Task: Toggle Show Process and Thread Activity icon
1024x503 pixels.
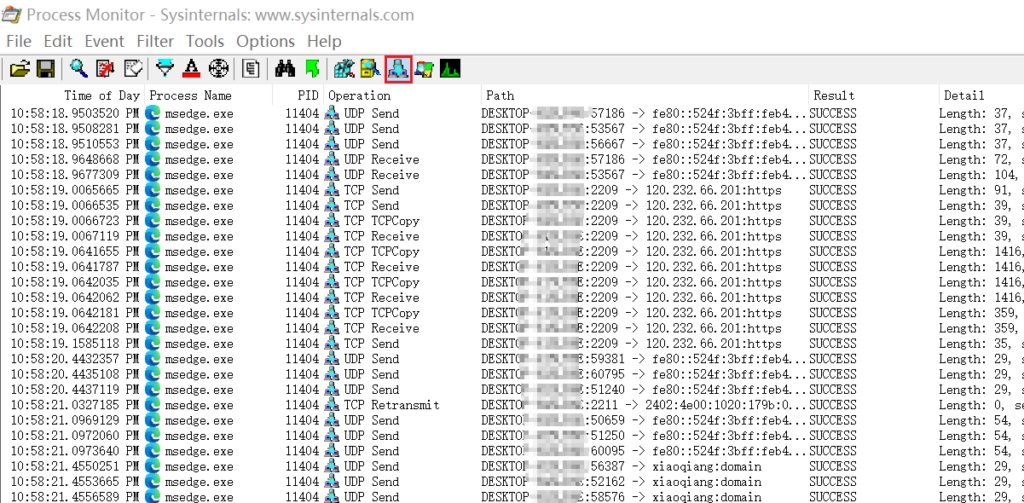Action: tap(424, 69)
